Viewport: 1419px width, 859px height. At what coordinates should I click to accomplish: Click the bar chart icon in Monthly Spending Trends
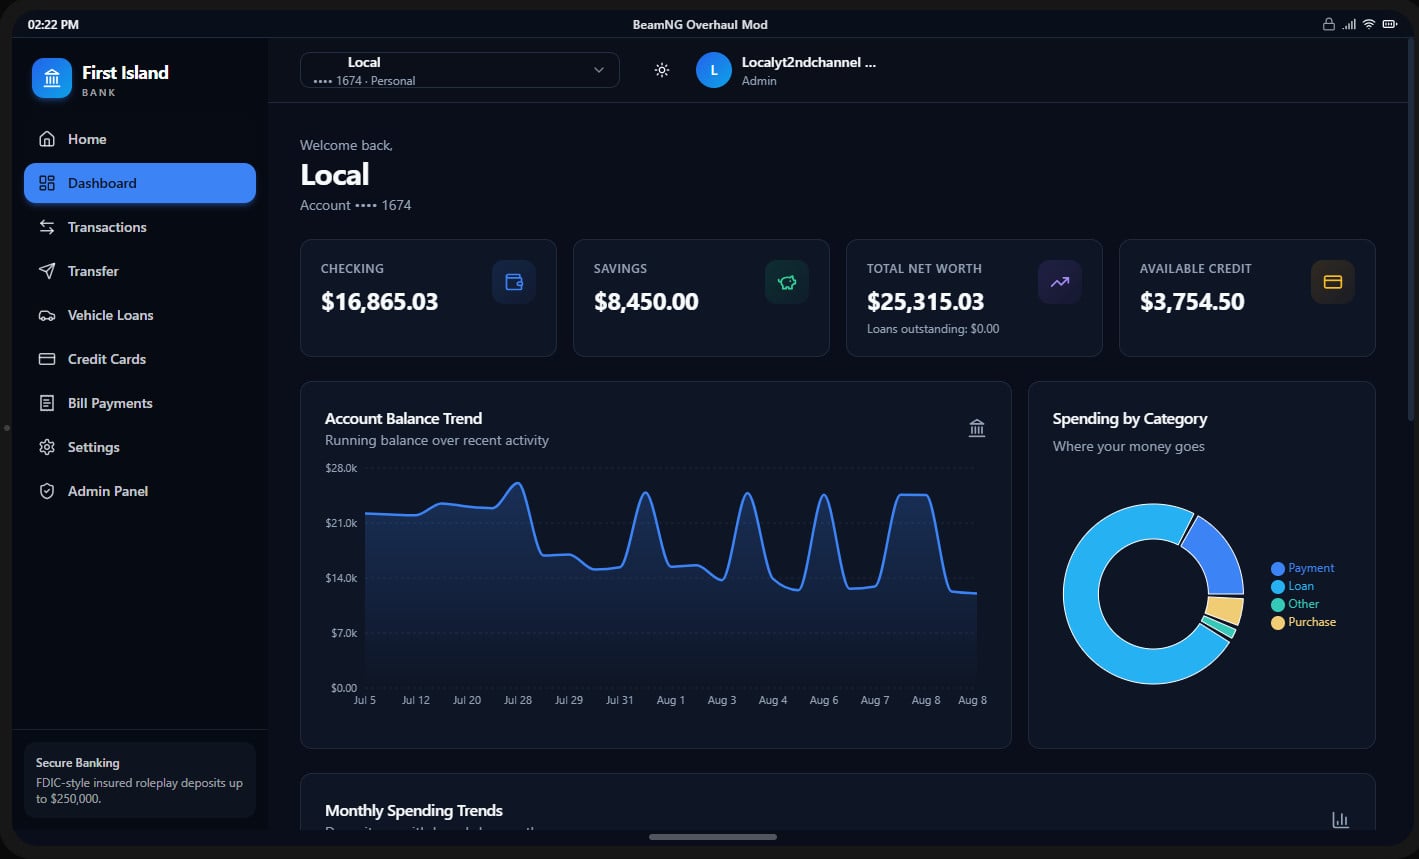1341,820
